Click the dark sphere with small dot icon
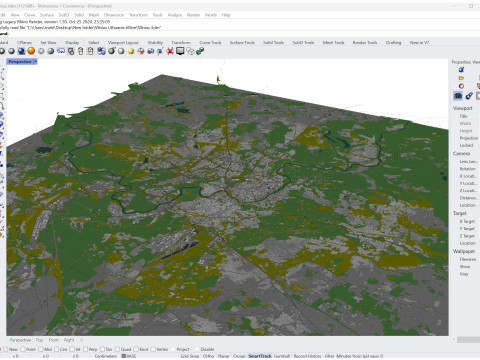Viewport: 480px width, 360px height. 111,51
